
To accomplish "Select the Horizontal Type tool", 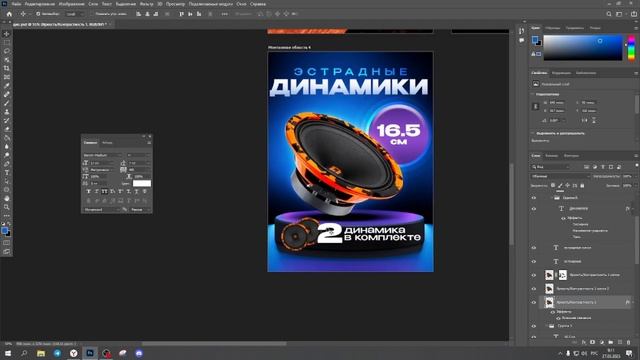I will tap(7, 172).
